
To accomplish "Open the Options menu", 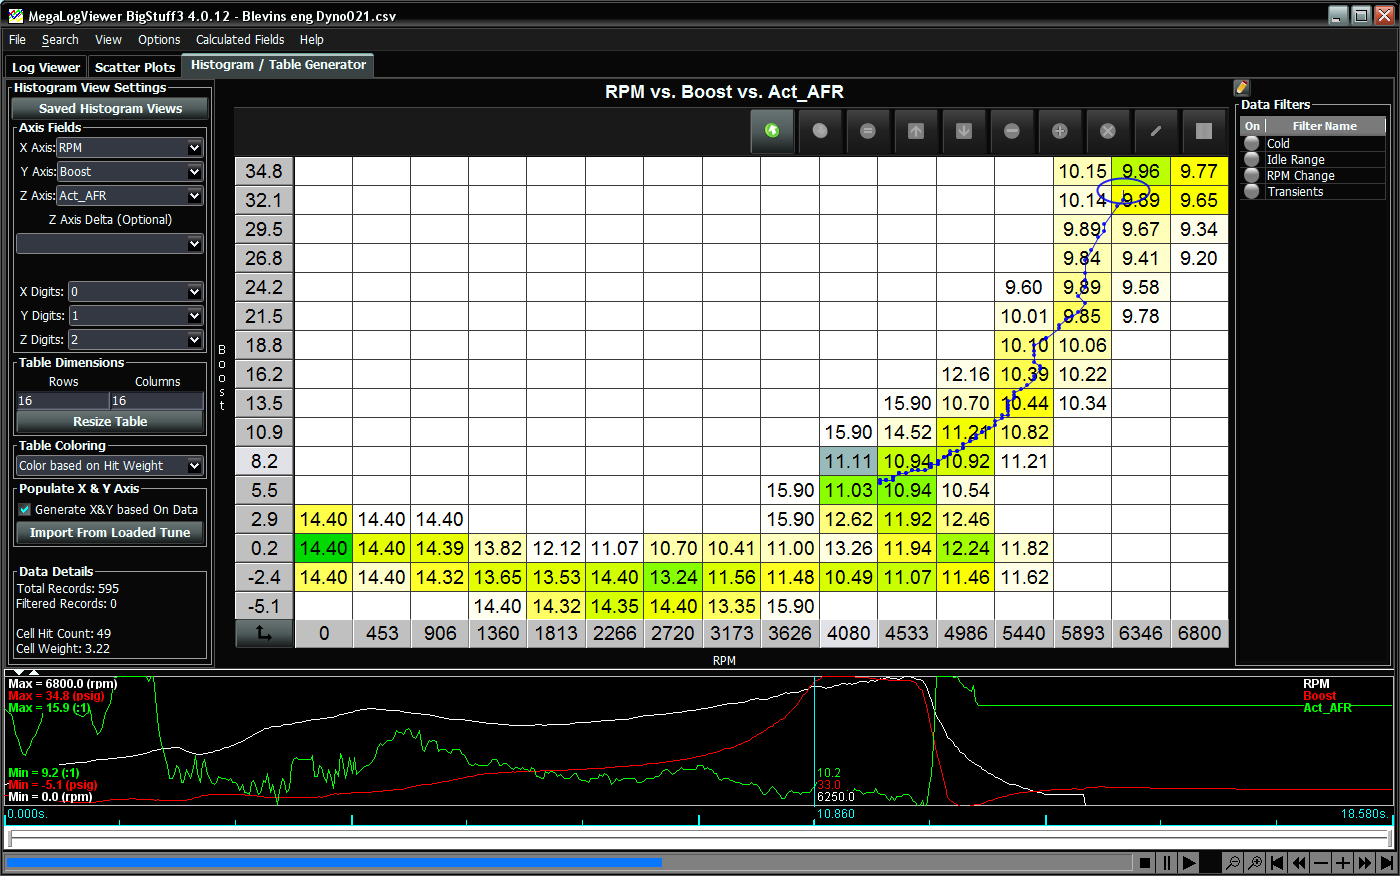I will pos(159,40).
